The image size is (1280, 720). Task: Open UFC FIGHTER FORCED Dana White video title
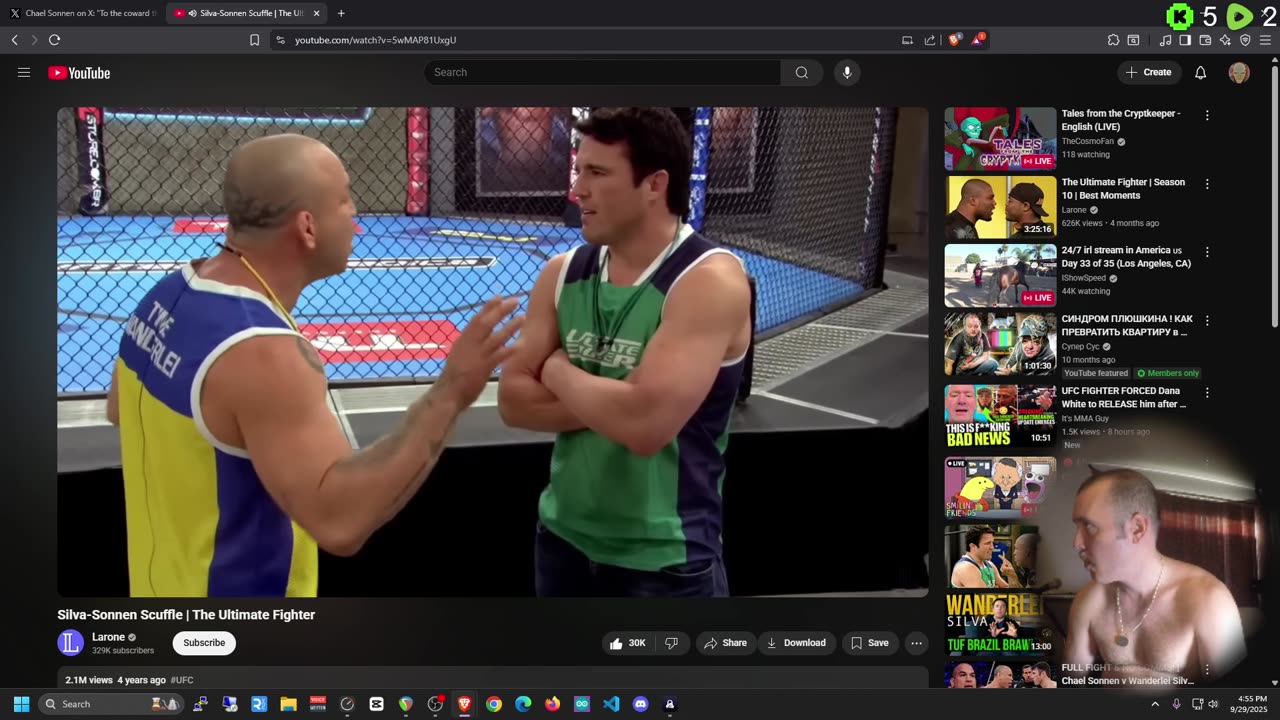point(1123,397)
